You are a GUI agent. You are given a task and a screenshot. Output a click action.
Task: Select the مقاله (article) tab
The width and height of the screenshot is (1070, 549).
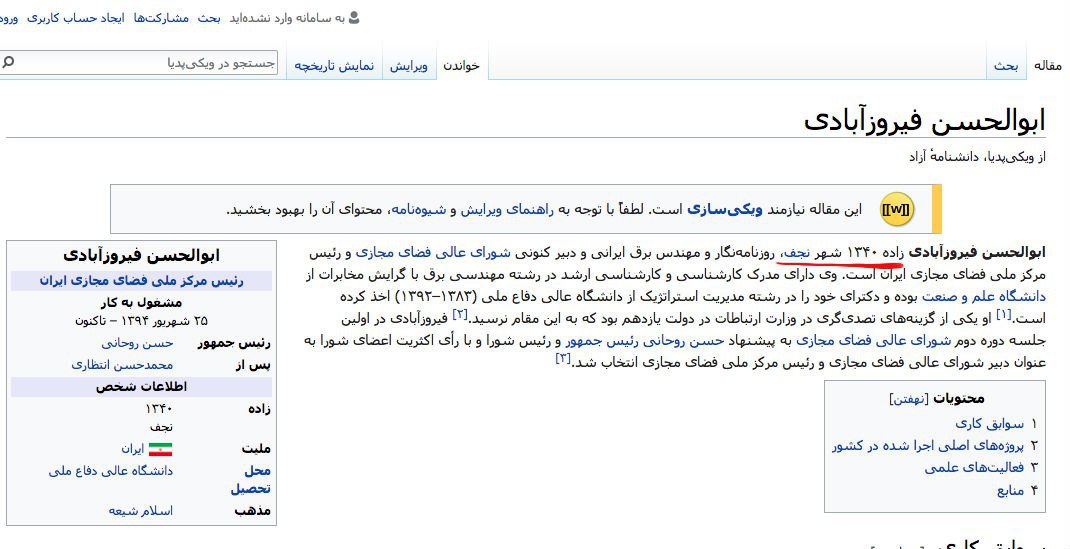(x=1046, y=66)
